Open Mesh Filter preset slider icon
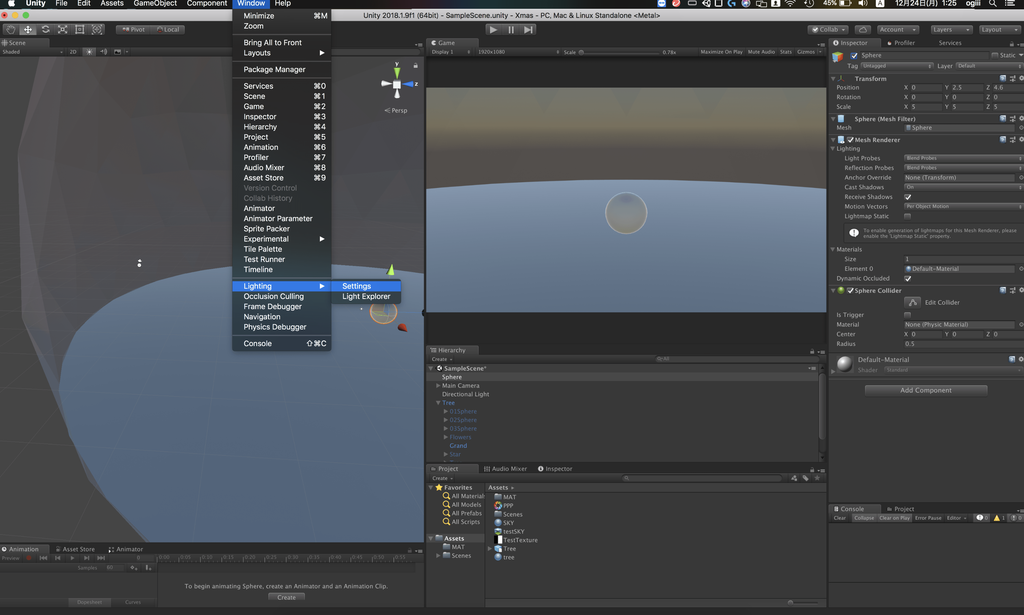 pyautogui.click(x=1012, y=119)
